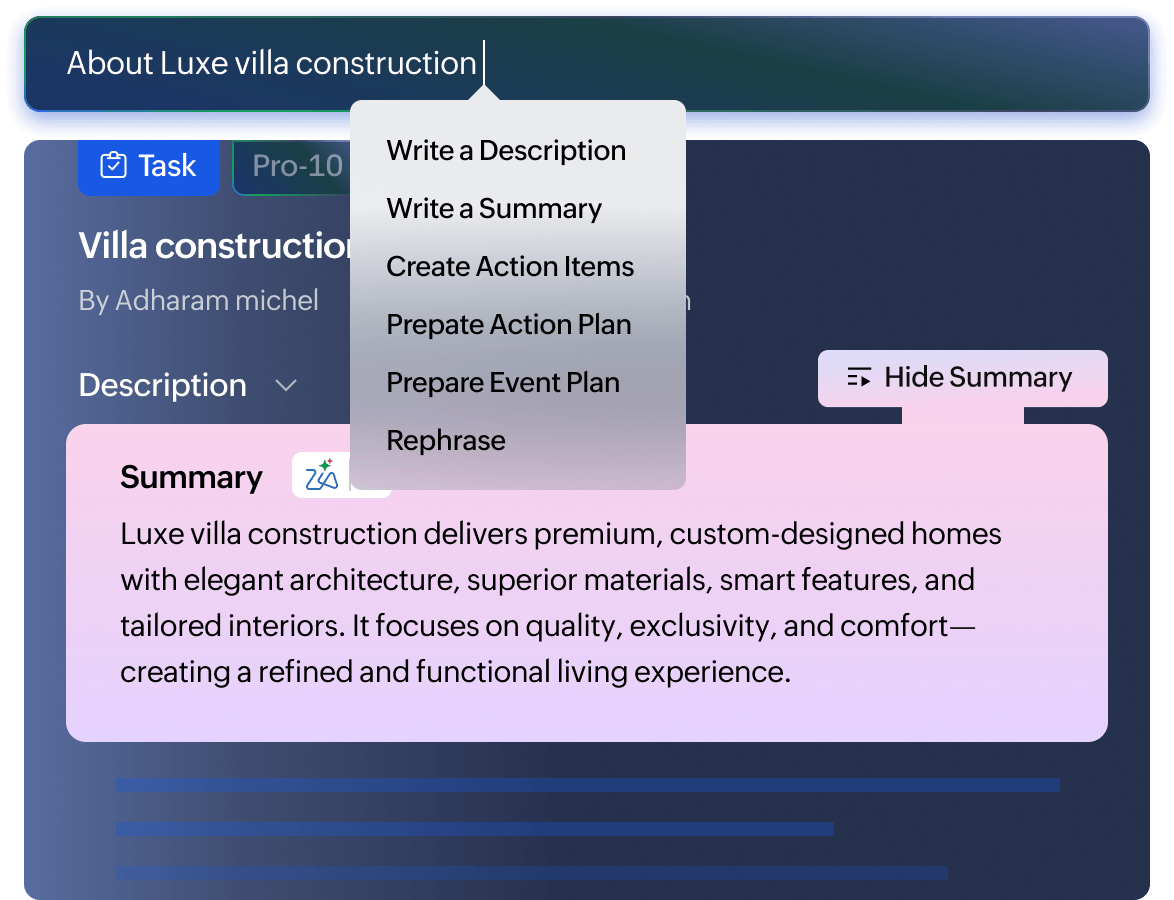
Task: Click the clipboard icon on the Task badge
Action: coord(112,165)
